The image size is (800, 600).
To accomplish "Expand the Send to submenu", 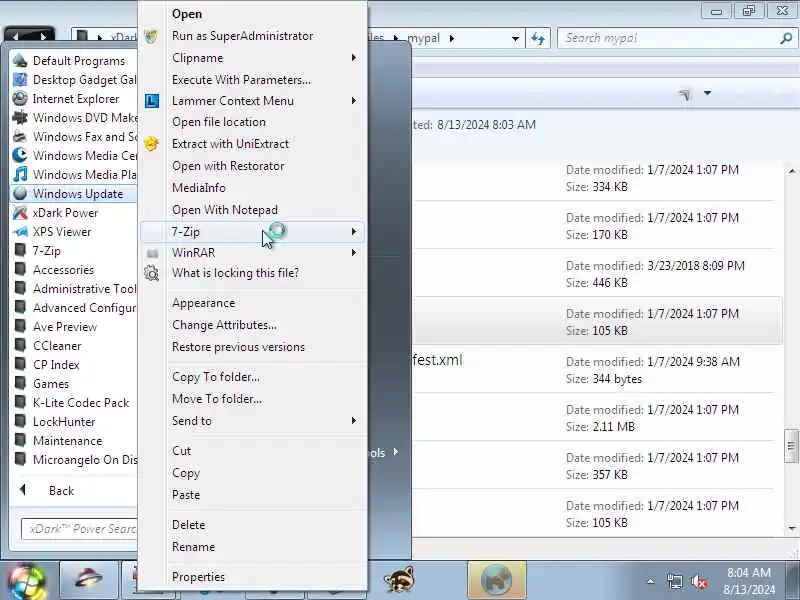I will [x=253, y=421].
